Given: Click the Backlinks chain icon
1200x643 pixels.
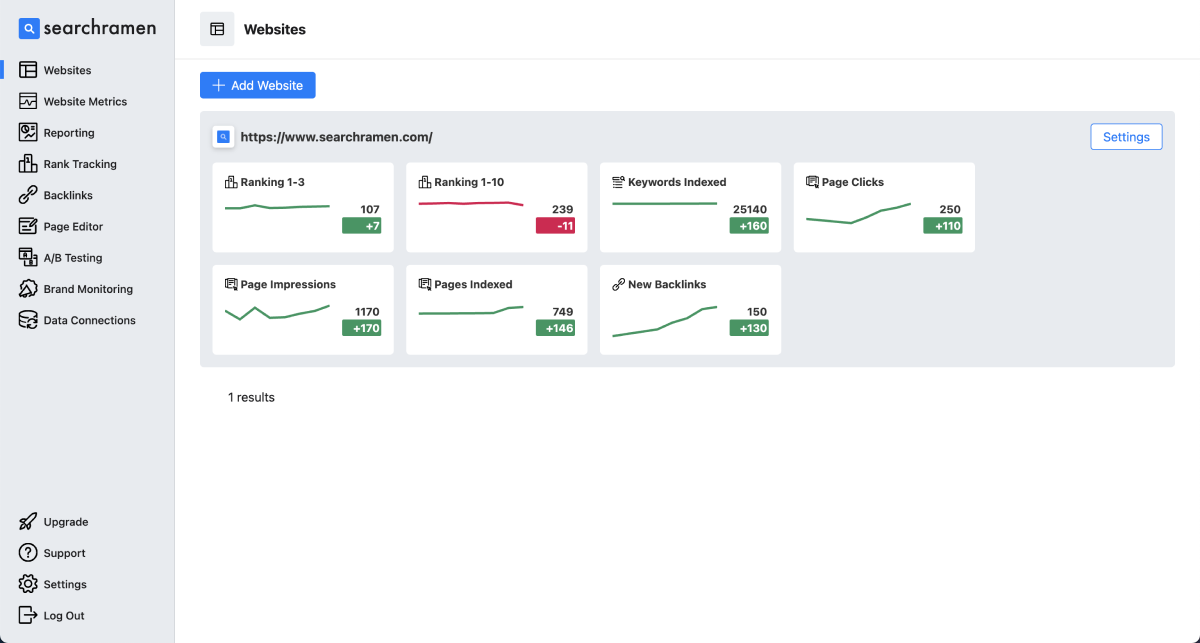Looking at the screenshot, I should [28, 195].
